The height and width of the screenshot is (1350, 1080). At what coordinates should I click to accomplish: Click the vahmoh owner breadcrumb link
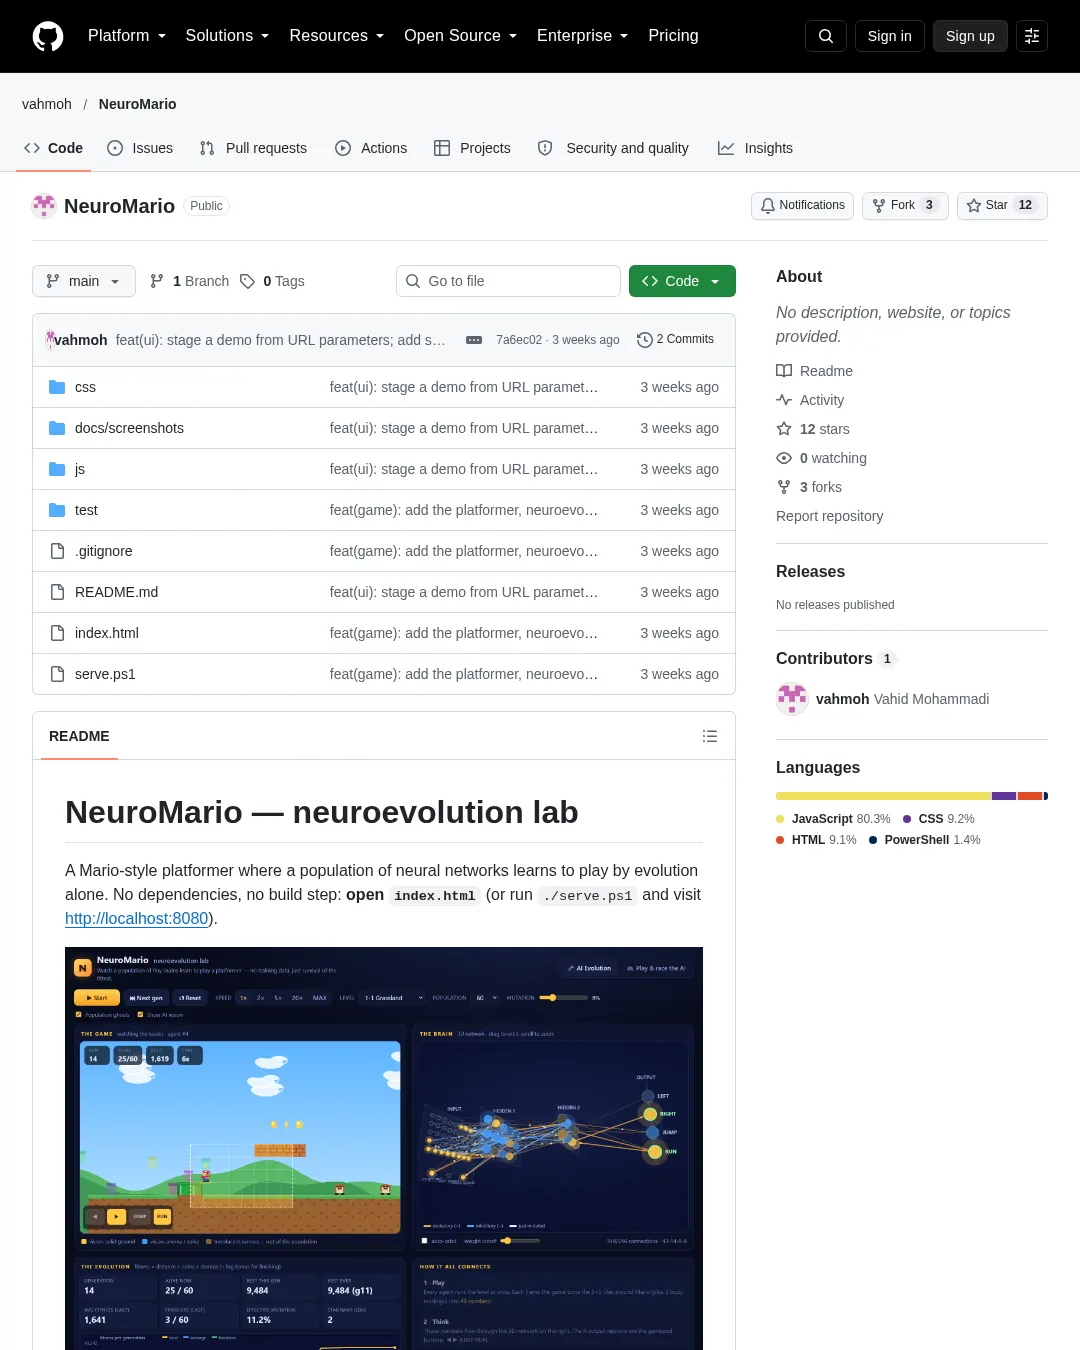pos(47,104)
